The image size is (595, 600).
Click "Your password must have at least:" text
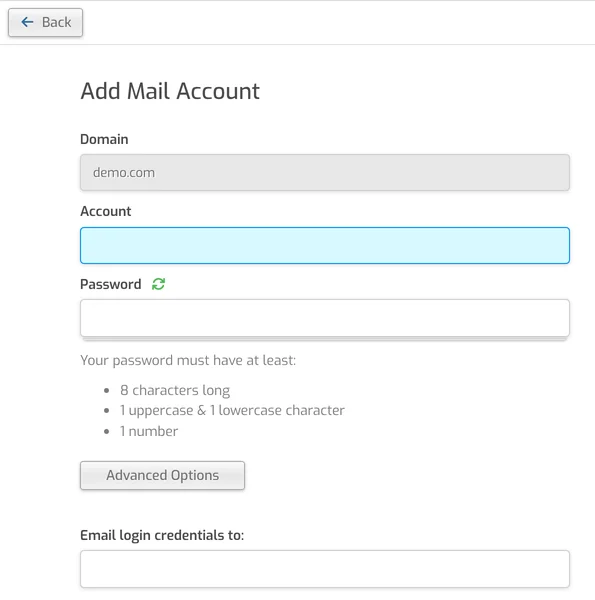pyautogui.click(x=188, y=360)
